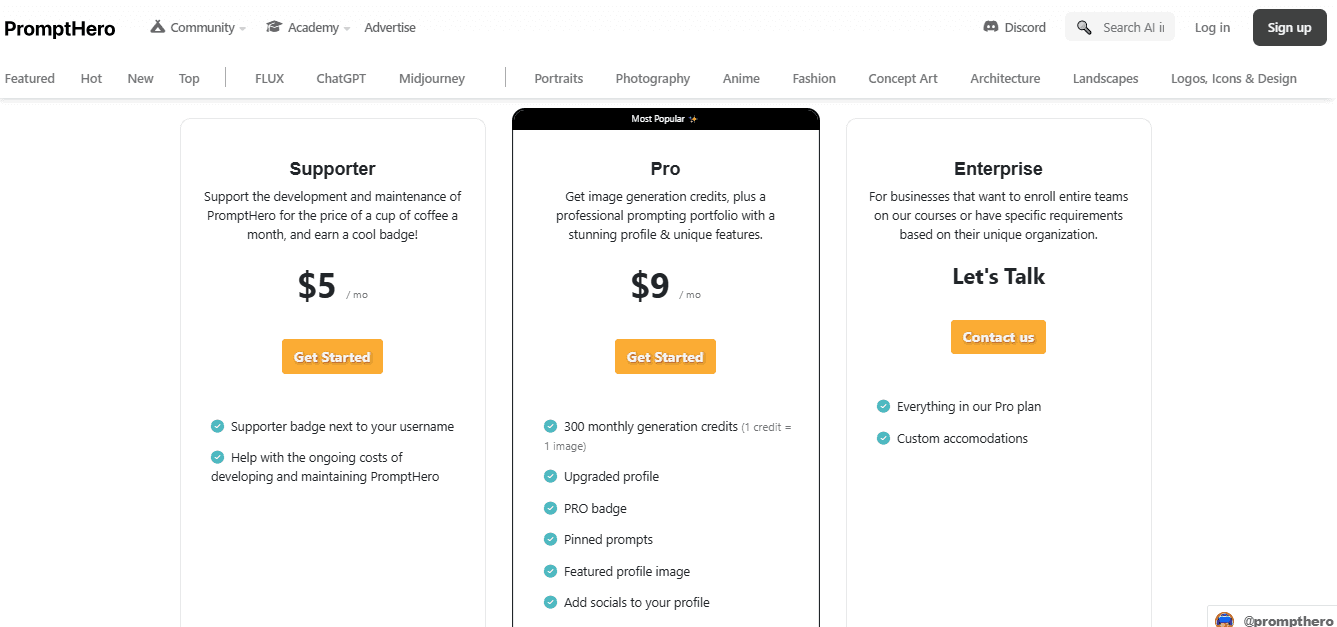Open the Most Popular Pro plan header
Image resolution: width=1337 pixels, height=627 pixels.
pos(665,117)
